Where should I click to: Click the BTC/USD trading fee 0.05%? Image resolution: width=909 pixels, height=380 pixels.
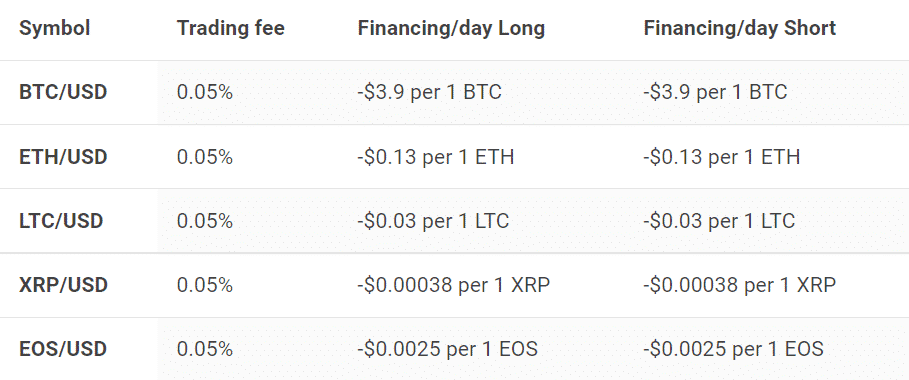(x=205, y=92)
